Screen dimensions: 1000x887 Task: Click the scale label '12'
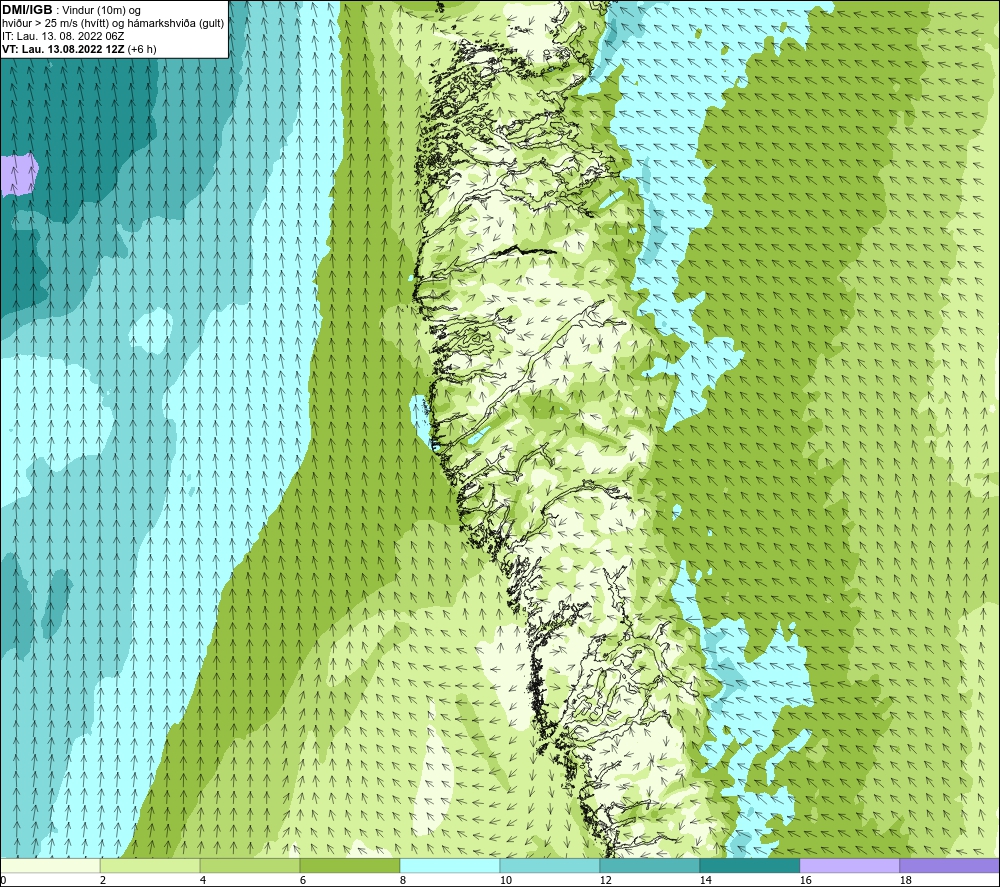point(606,880)
